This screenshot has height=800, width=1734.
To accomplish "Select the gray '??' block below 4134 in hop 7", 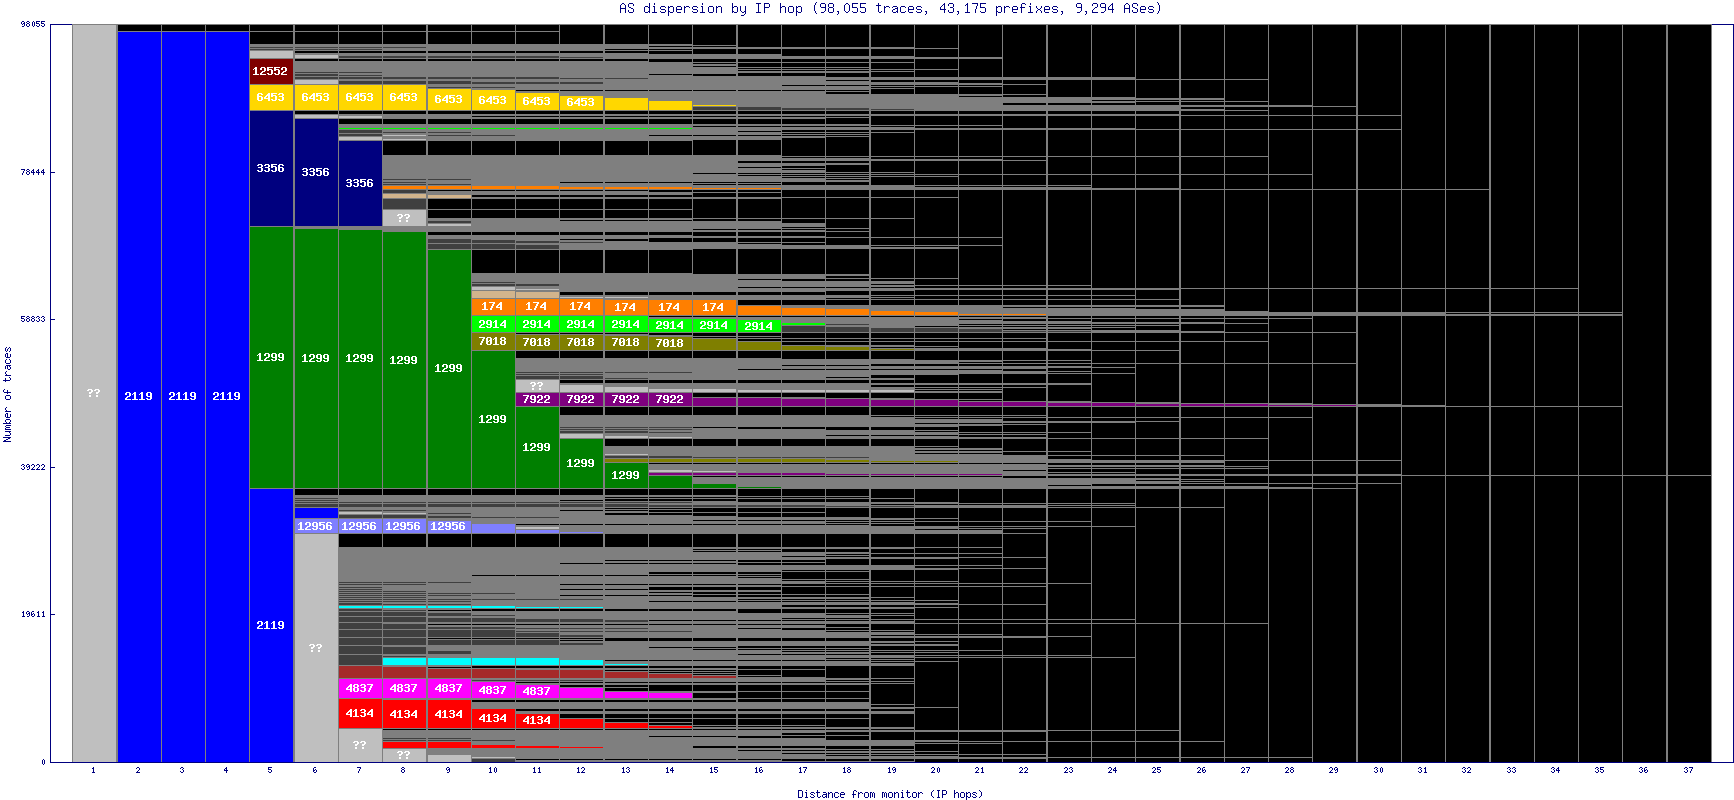I will 360,745.
